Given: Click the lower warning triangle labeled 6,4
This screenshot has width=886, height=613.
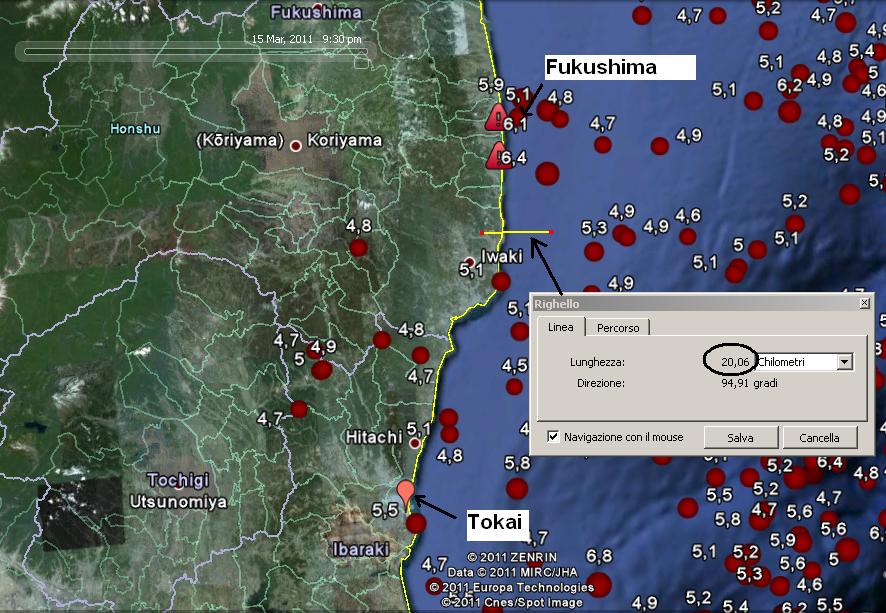Looking at the screenshot, I should tap(497, 155).
